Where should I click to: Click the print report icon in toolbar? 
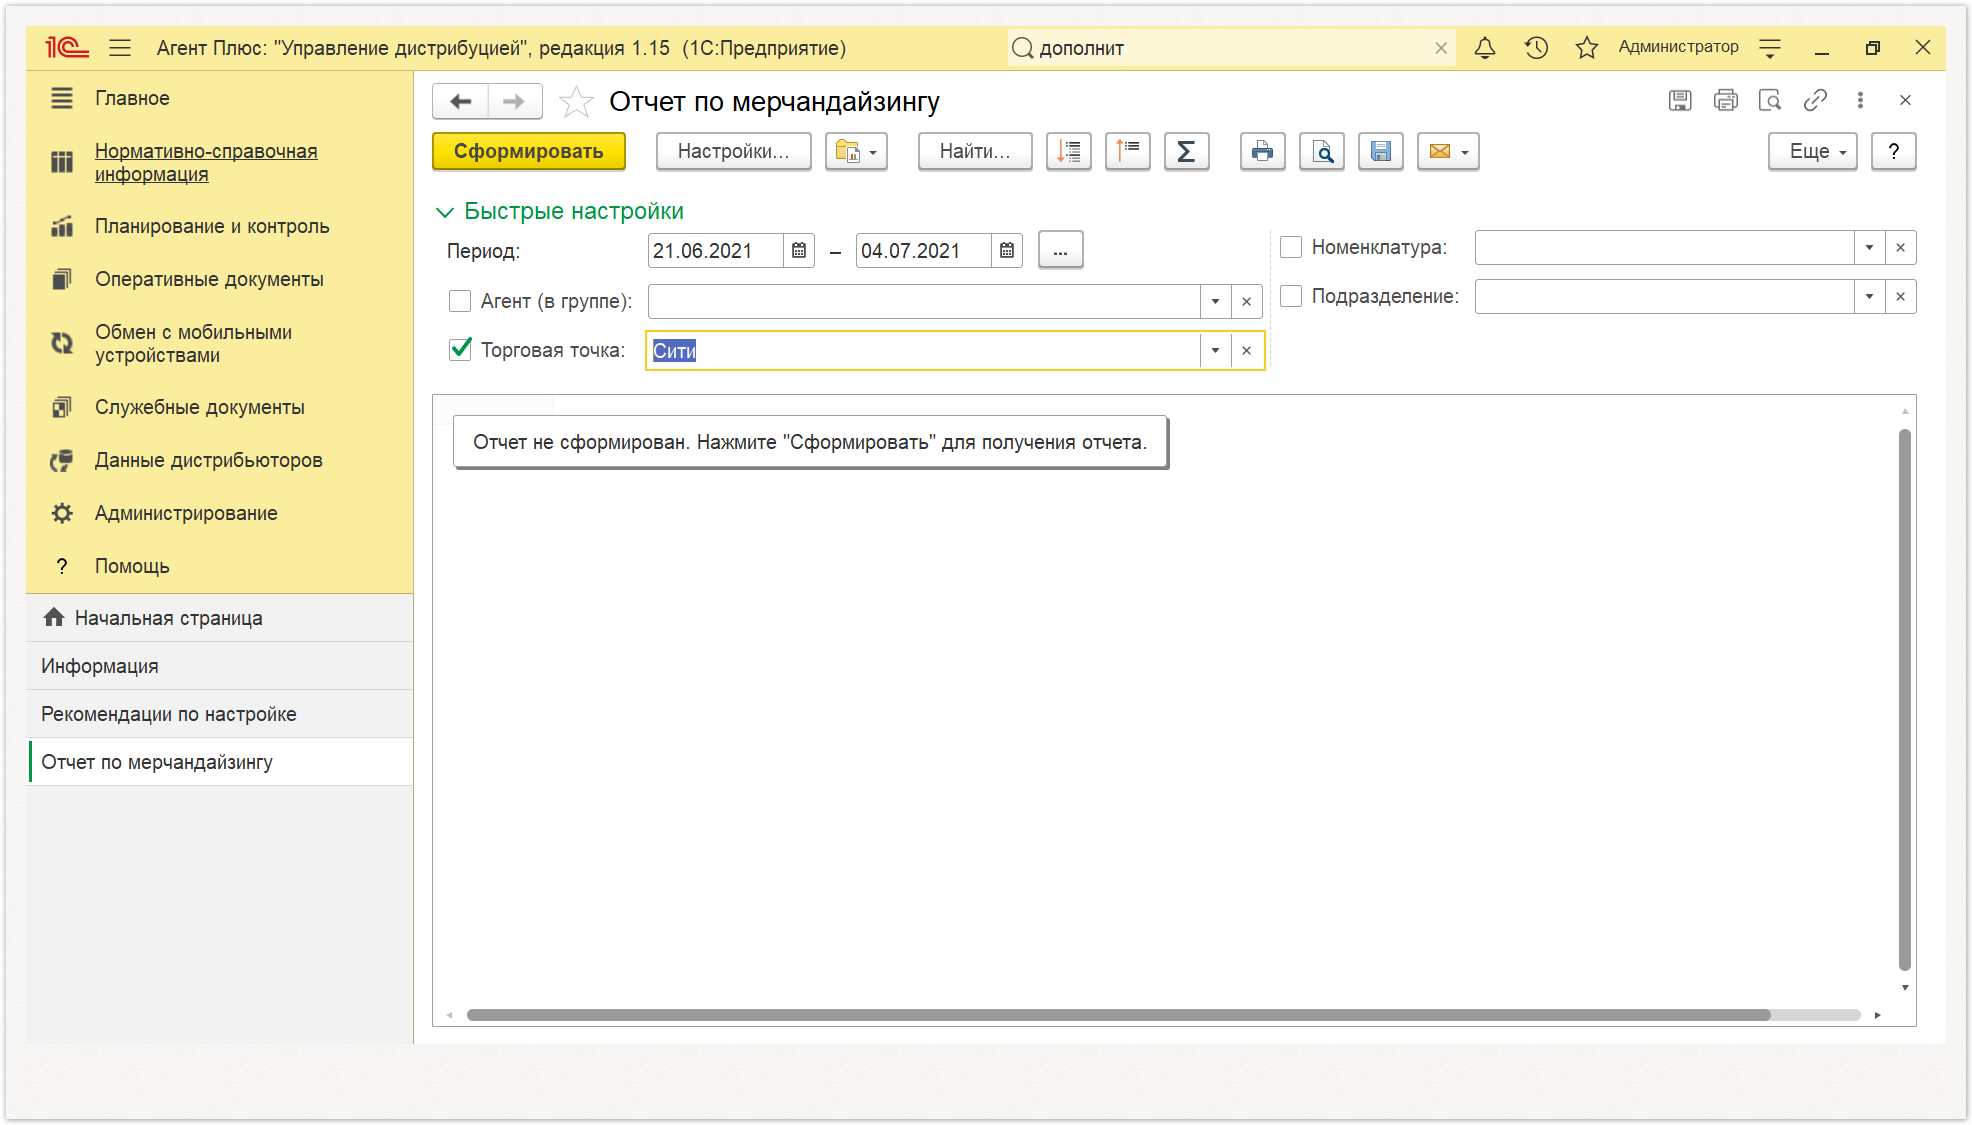click(x=1262, y=151)
